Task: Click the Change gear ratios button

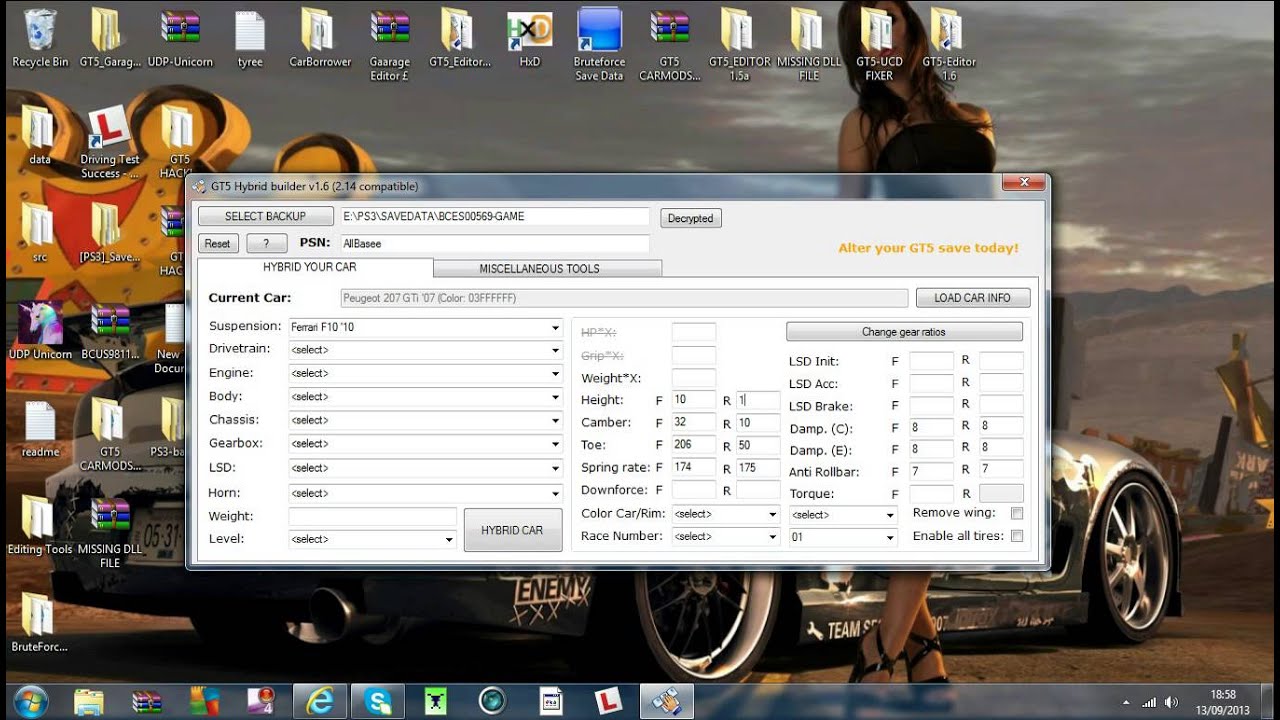Action: [904, 332]
